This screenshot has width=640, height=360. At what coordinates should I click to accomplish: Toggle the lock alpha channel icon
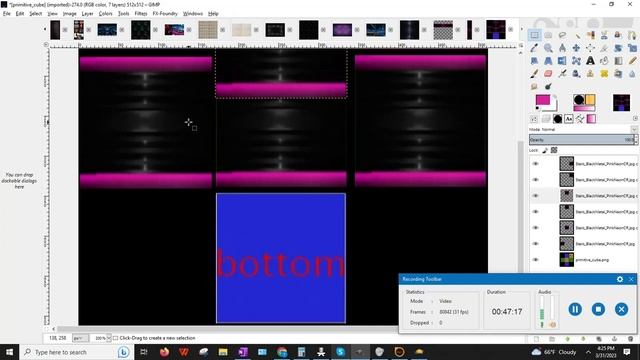(x=554, y=151)
